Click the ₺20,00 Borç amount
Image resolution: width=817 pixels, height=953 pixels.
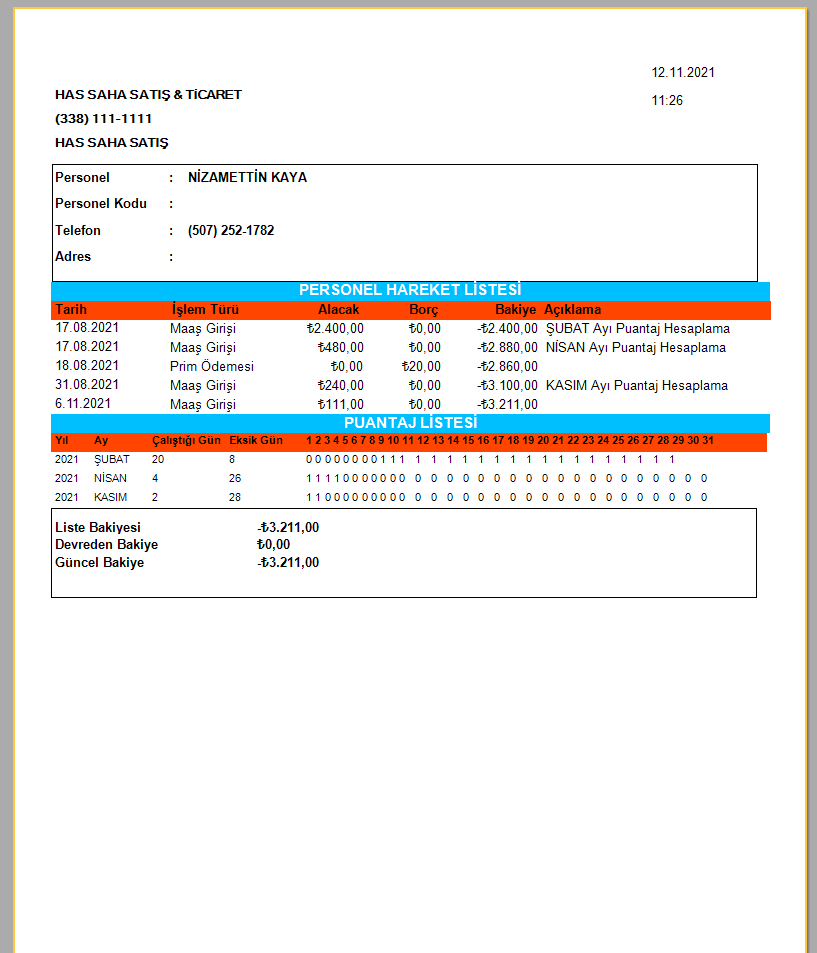click(x=420, y=367)
